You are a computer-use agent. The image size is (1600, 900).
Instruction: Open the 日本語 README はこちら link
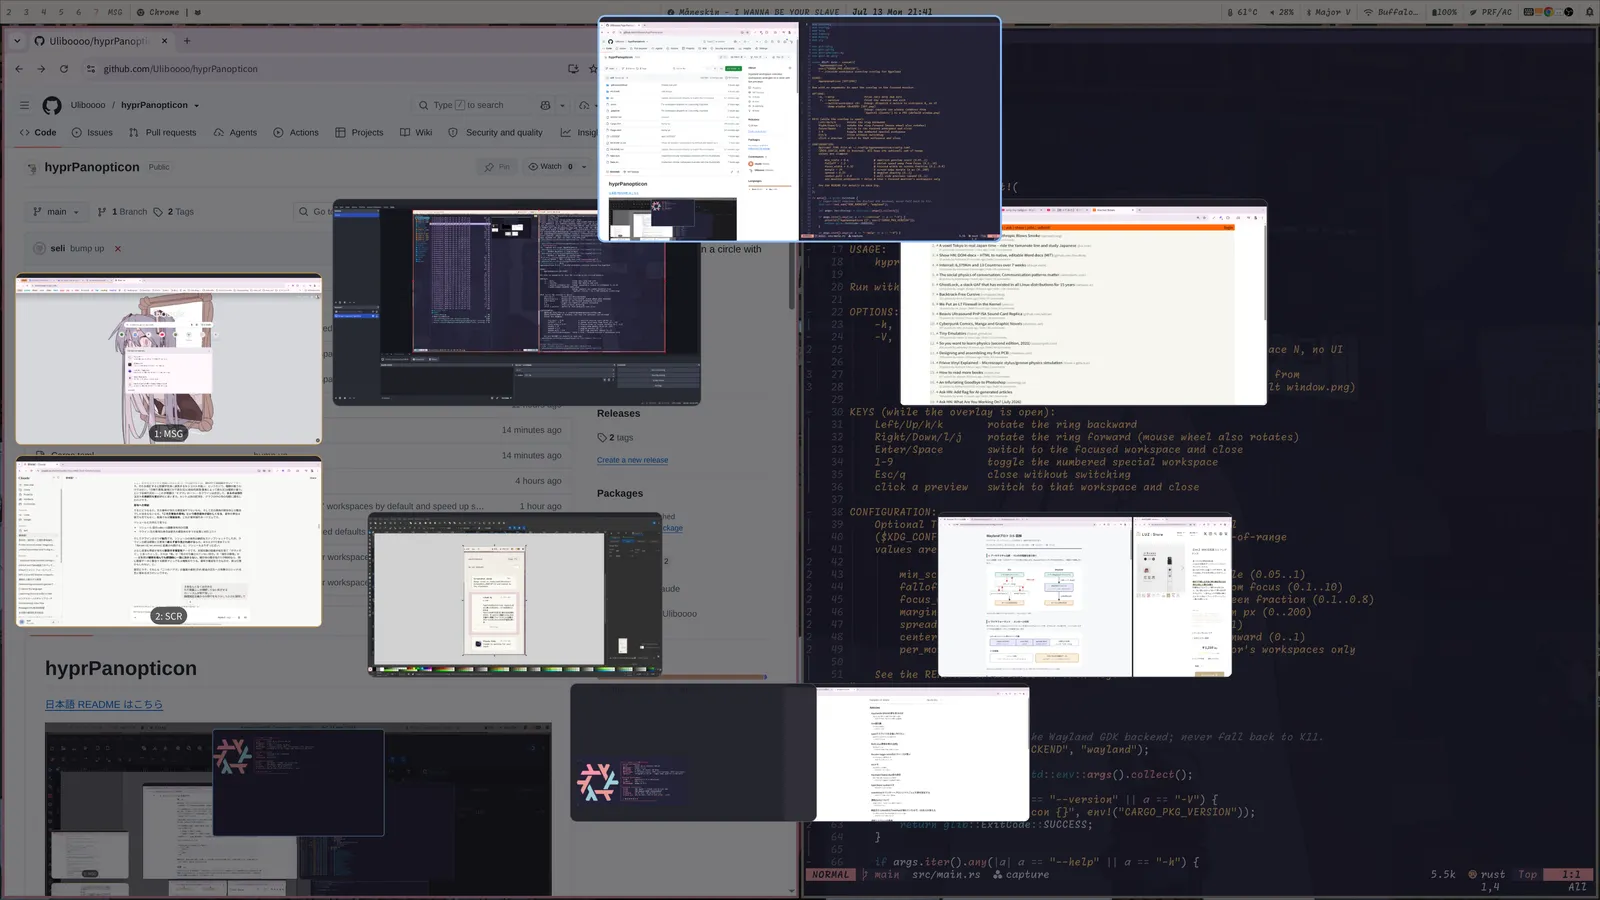click(x=103, y=705)
